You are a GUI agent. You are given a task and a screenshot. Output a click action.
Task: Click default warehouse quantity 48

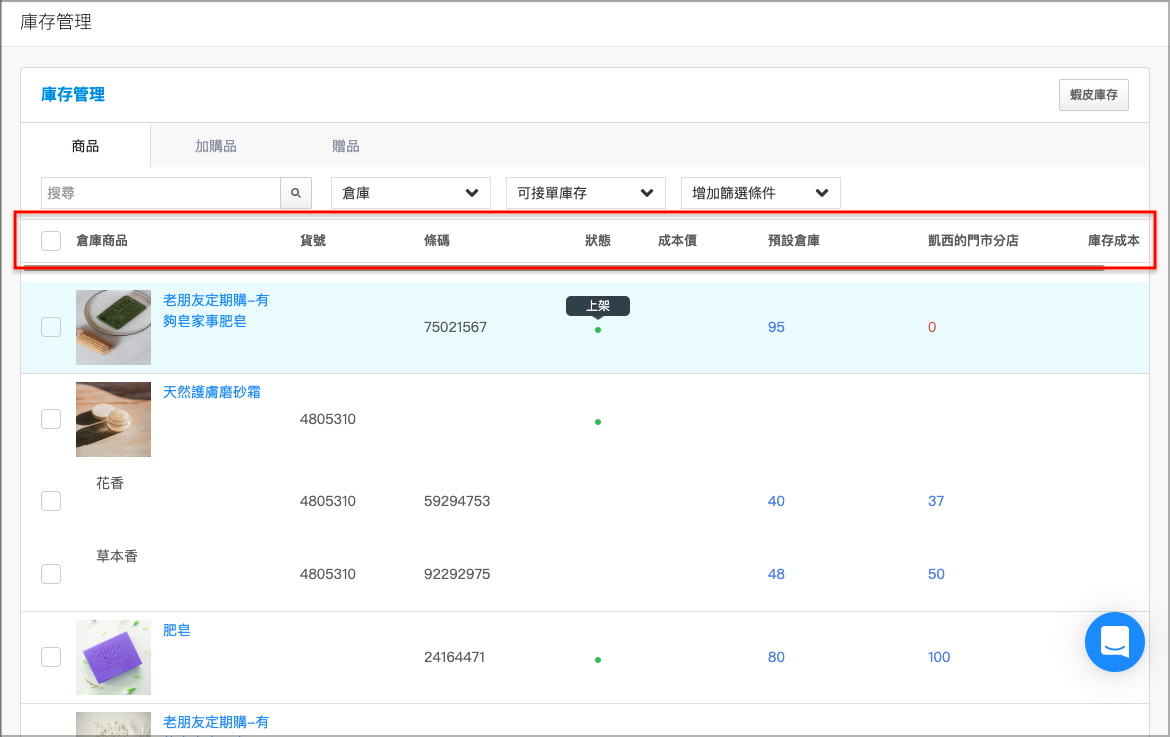click(776, 574)
